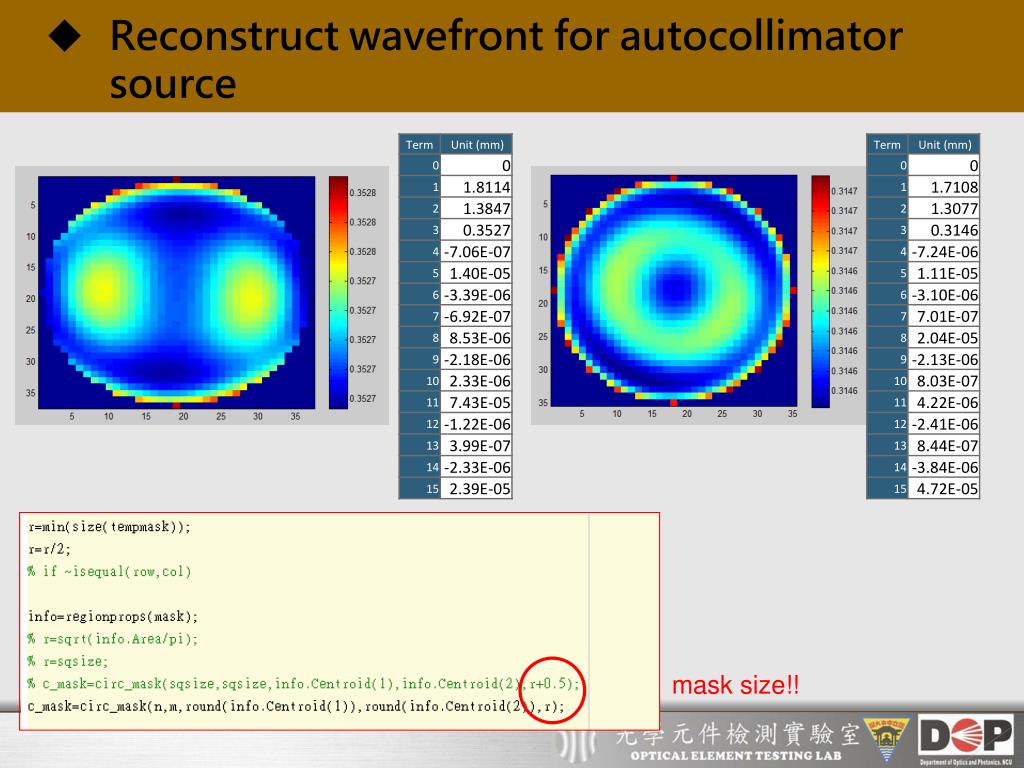This screenshot has width=1024, height=768.
Task: Select the cell with value 1.11E-05
Action: tap(944, 273)
